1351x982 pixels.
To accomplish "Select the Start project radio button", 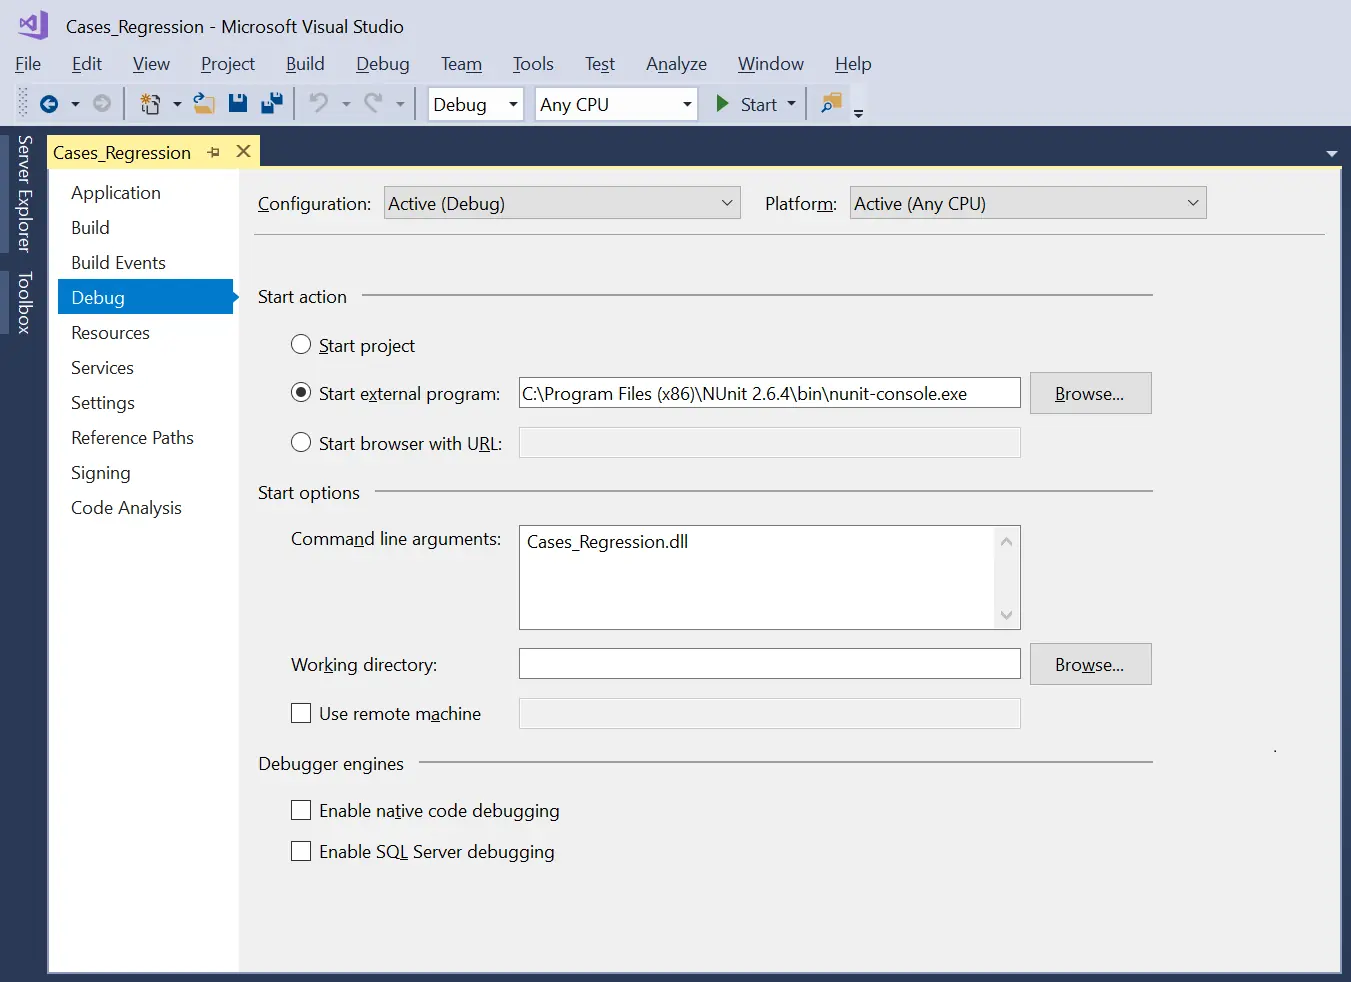I will [x=301, y=344].
